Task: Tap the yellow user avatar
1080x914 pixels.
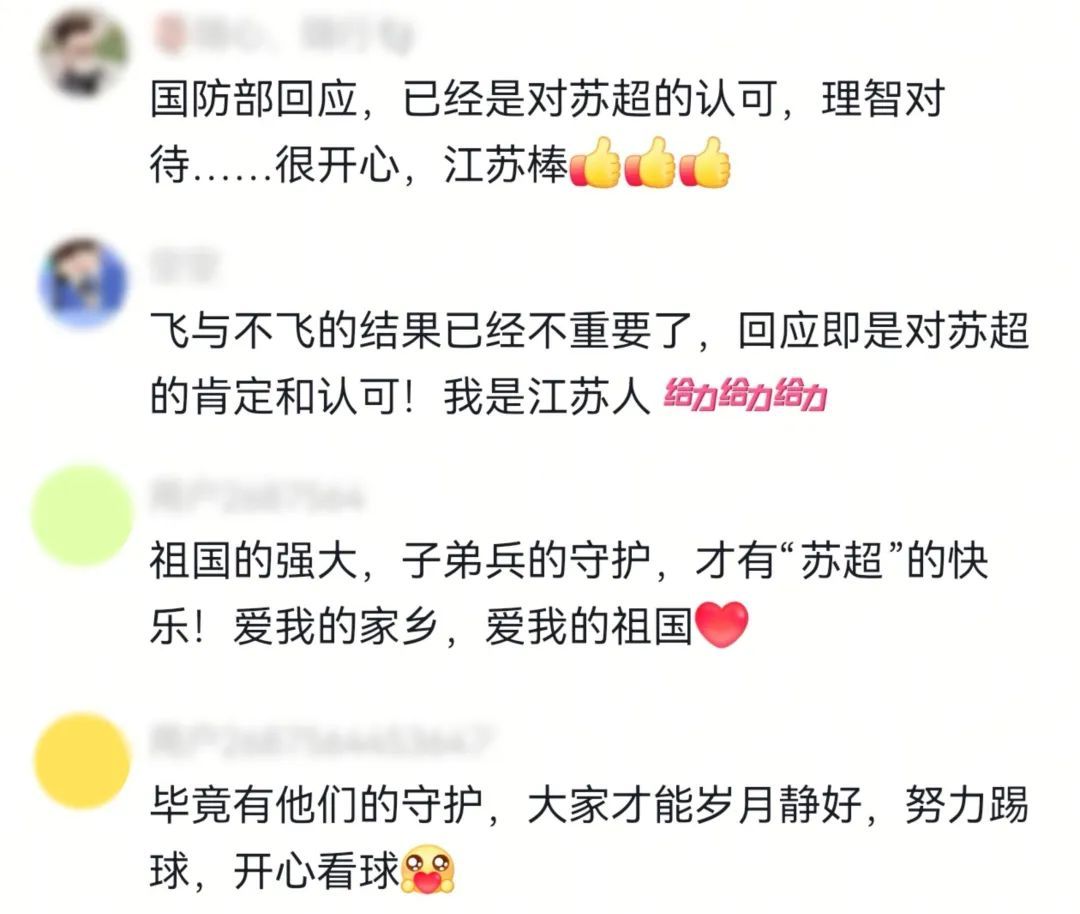Action: [x=82, y=761]
